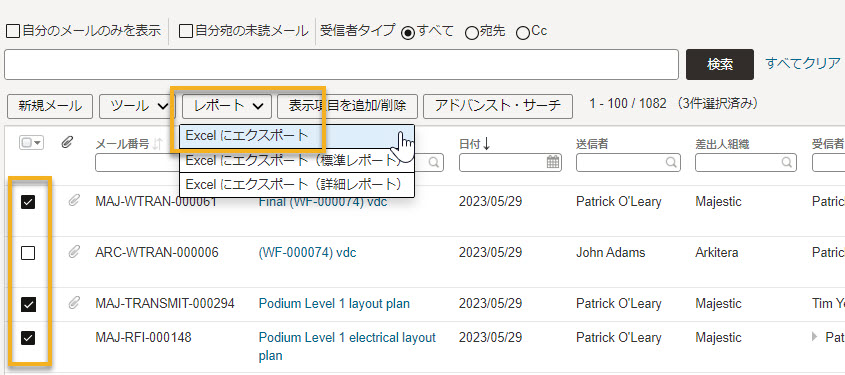845x375 pixels.
Task: Open the select-all checkbox dropdown arrow
Action: pos(38,143)
